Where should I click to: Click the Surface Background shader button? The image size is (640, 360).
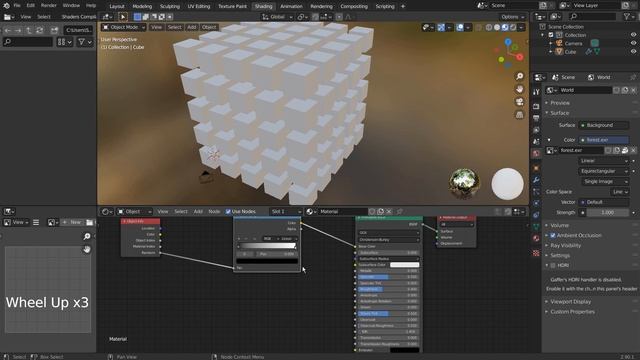click(x=604, y=125)
